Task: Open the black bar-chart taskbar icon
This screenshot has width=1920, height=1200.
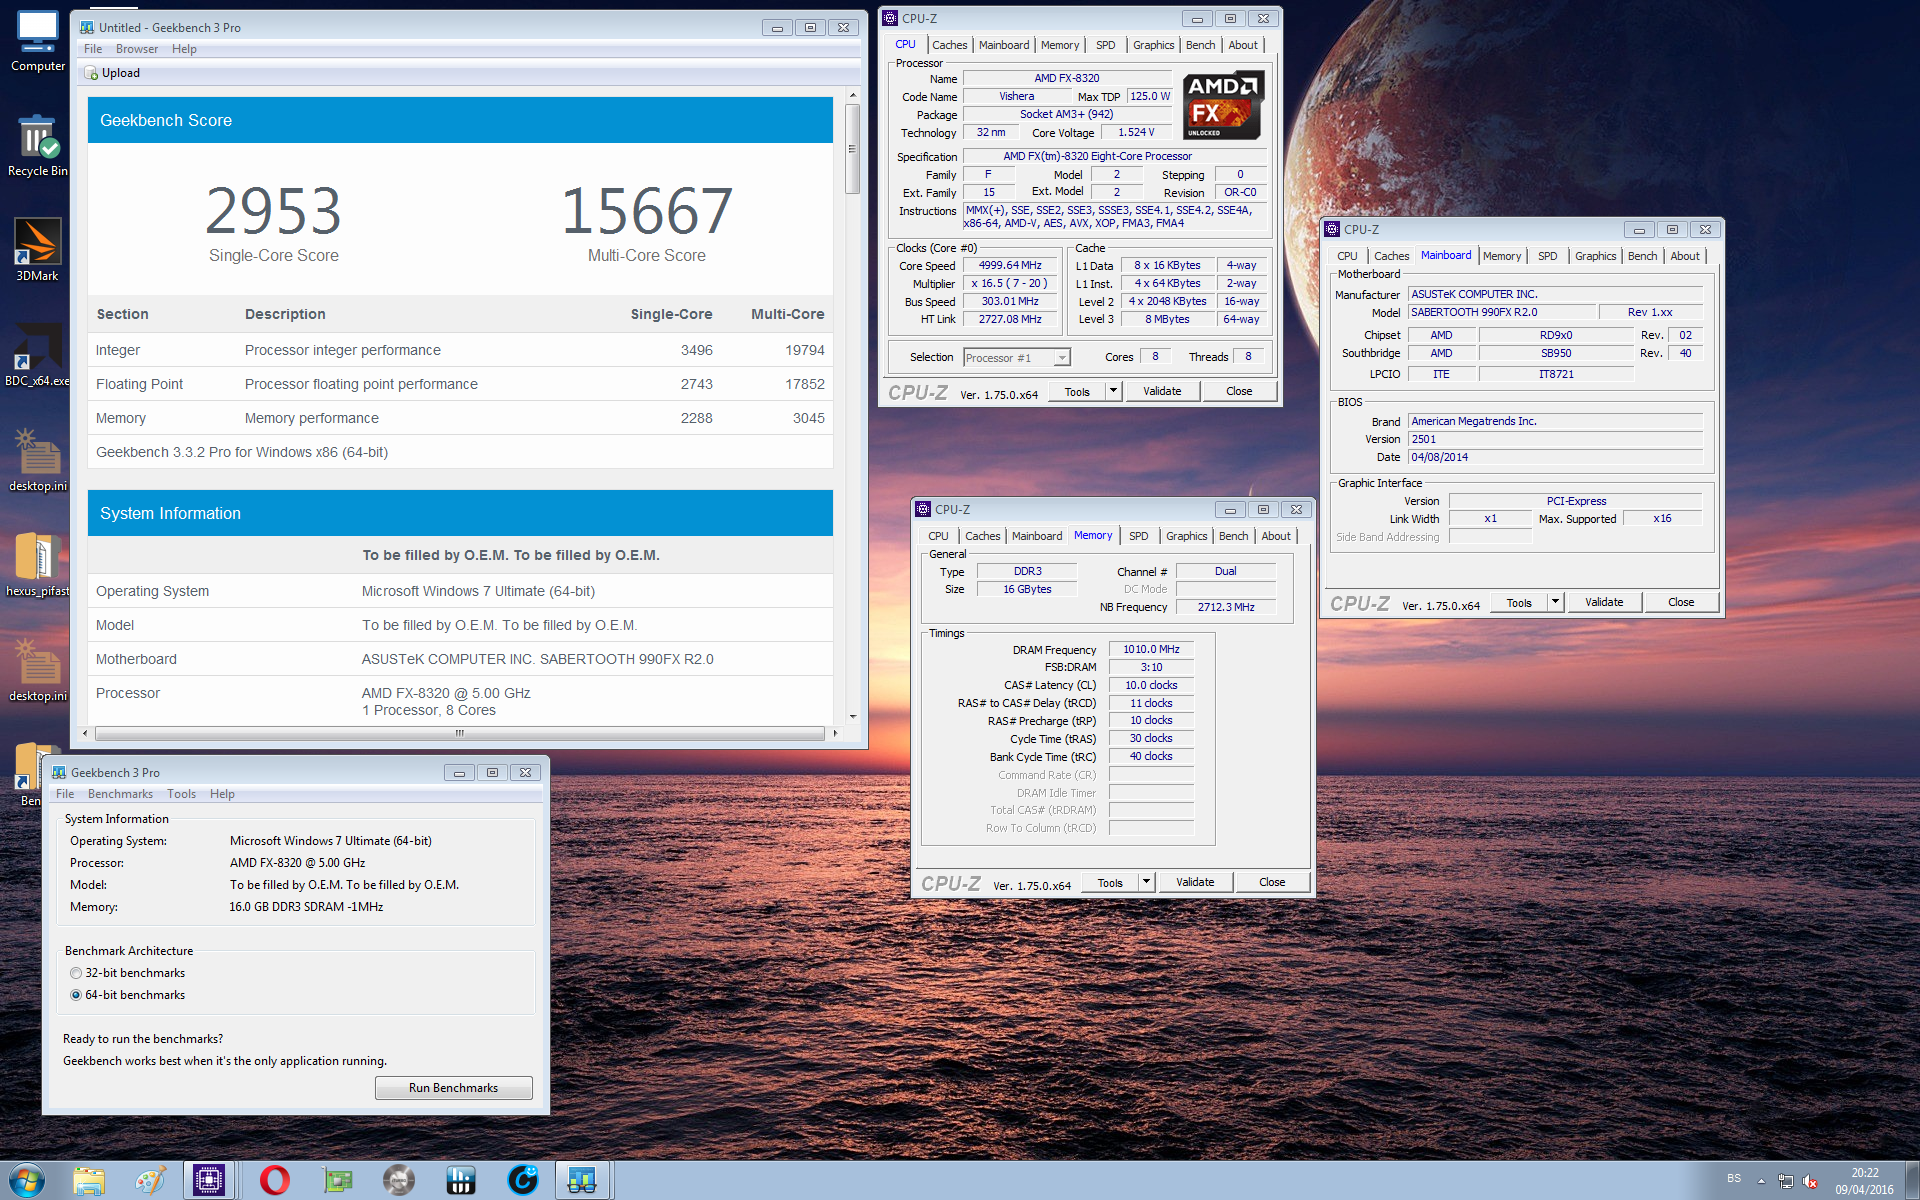Action: tap(461, 1181)
